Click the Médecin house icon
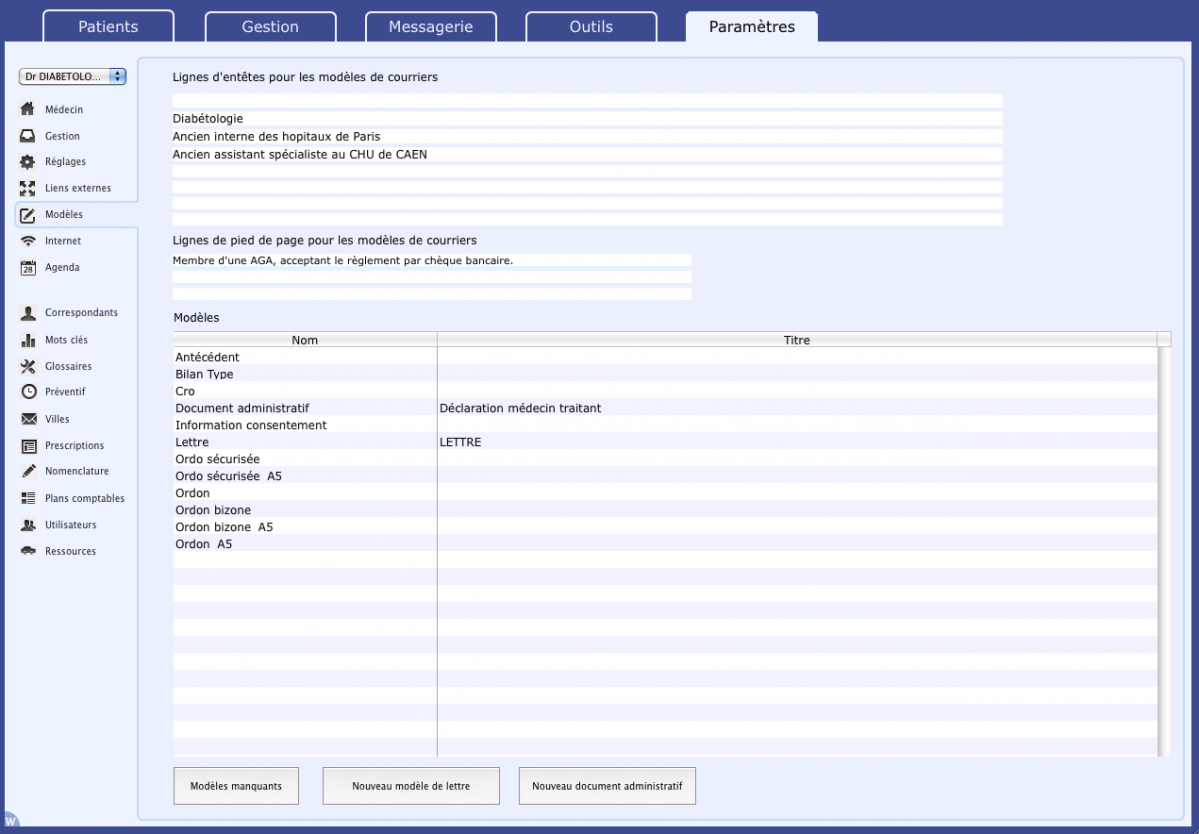 (x=28, y=109)
